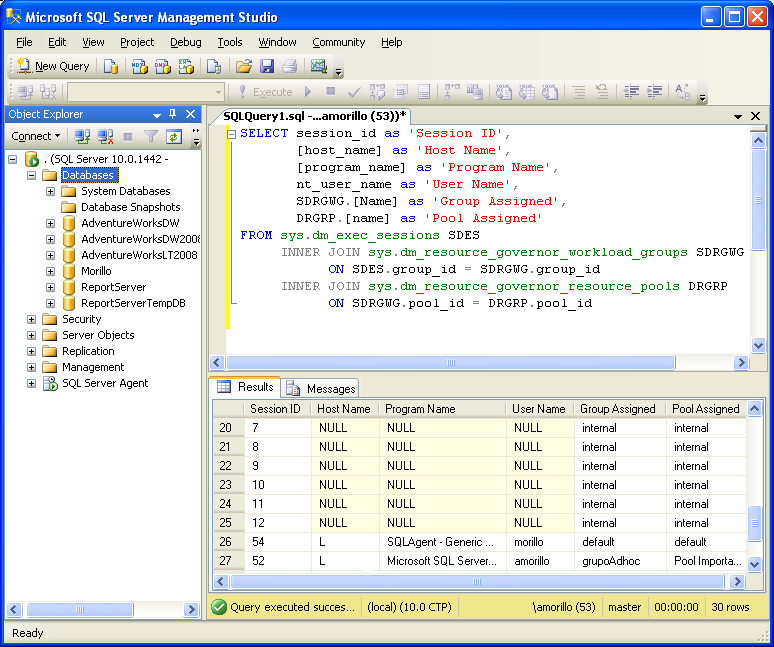
Task: Collapse the Databases folder
Action: (x=32, y=175)
